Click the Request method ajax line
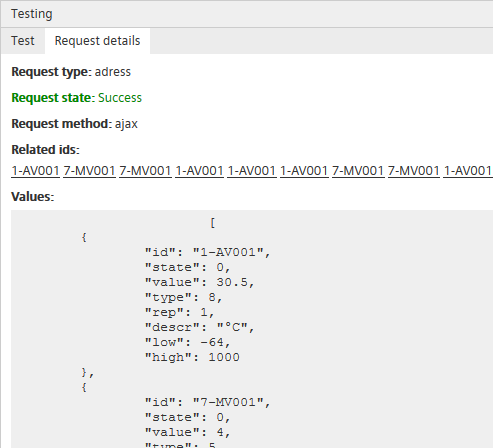Screen dimensions: 493x448 coord(74,124)
